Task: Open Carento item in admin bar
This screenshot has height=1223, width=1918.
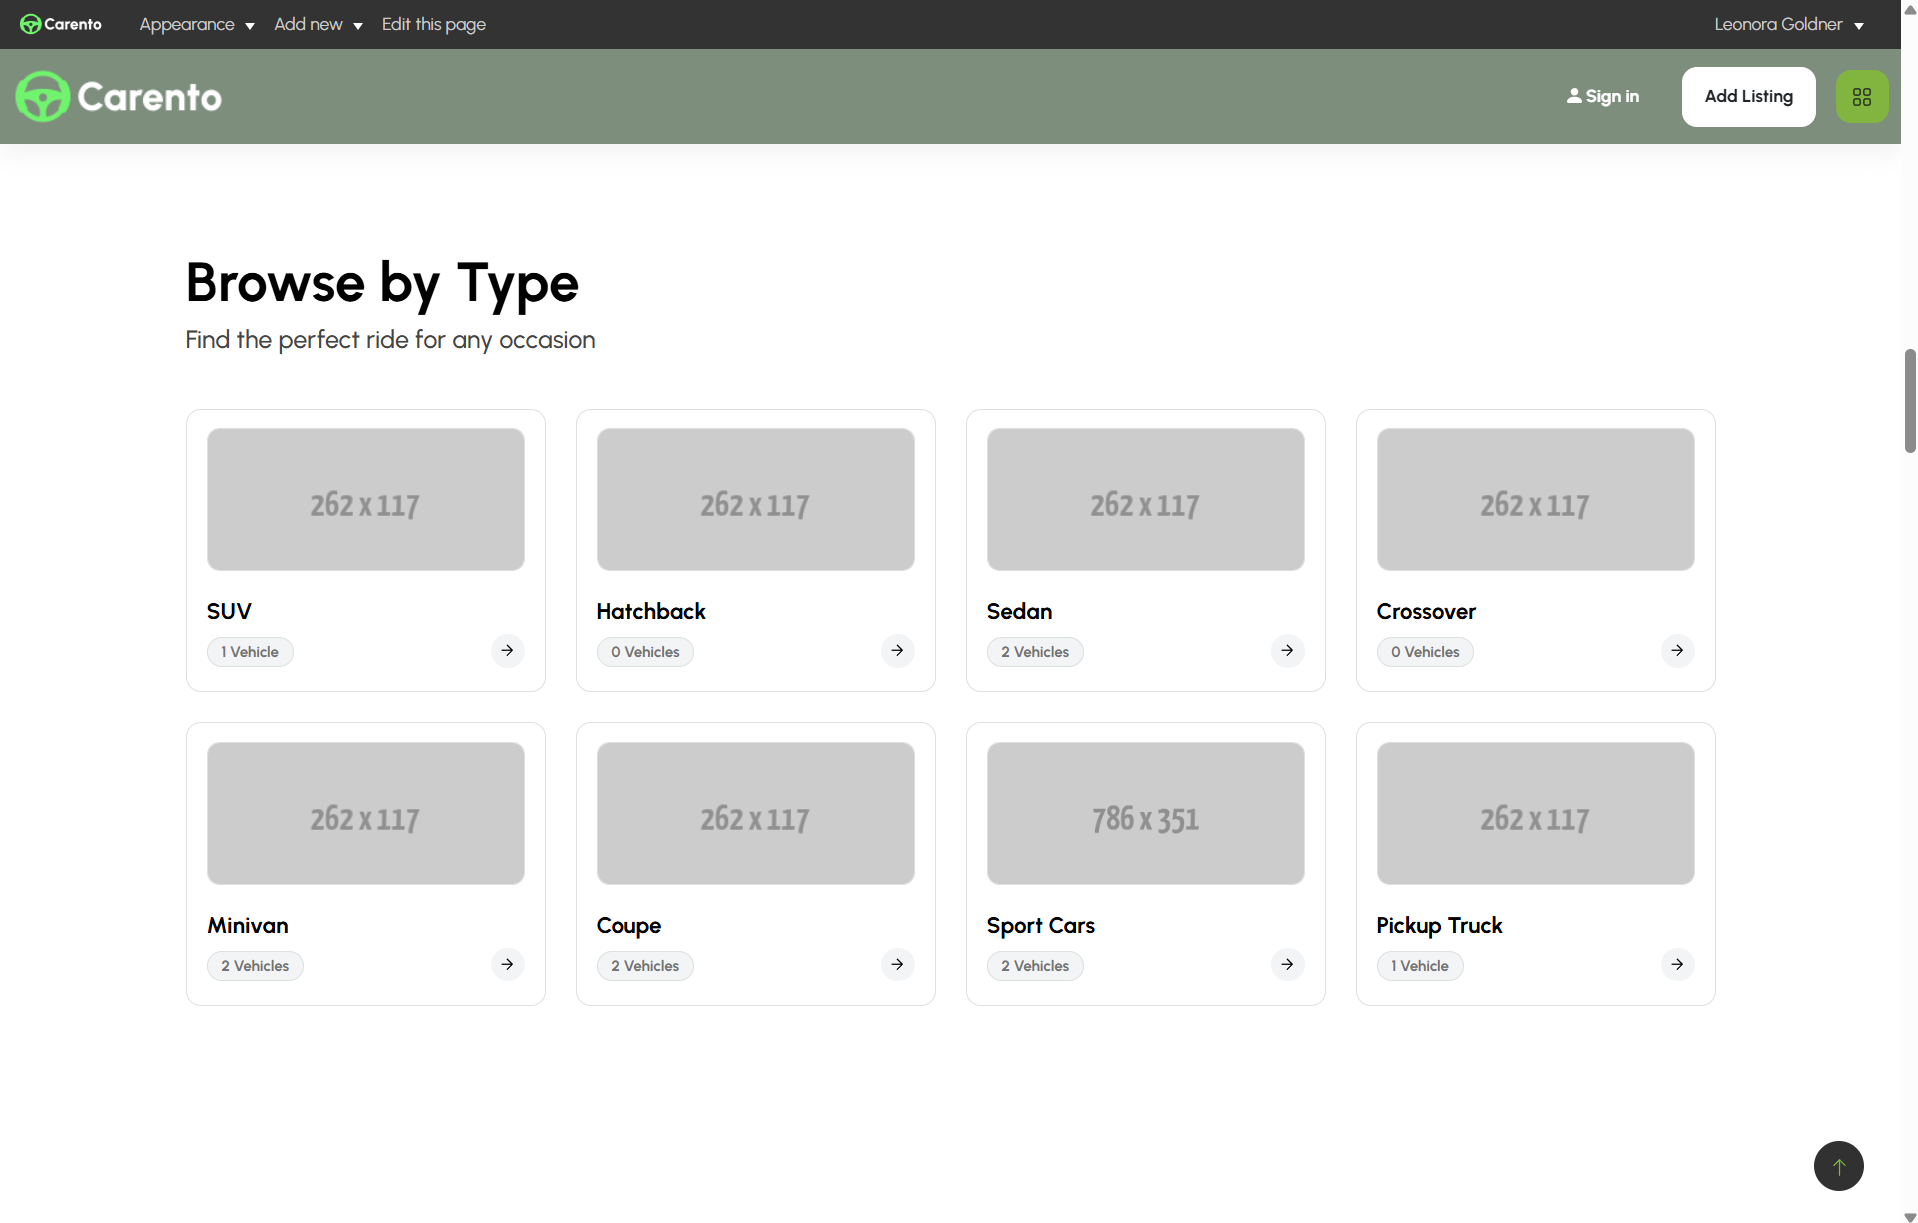Action: coord(61,24)
